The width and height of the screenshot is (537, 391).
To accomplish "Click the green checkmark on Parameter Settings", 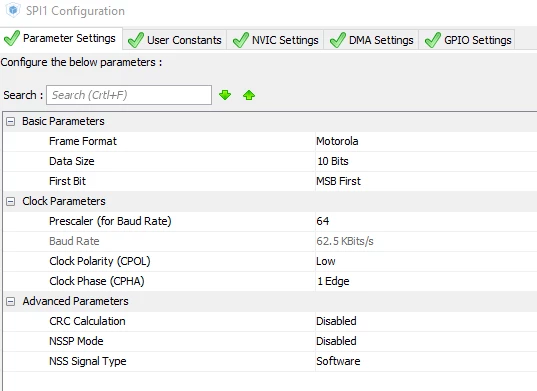I will click(12, 38).
